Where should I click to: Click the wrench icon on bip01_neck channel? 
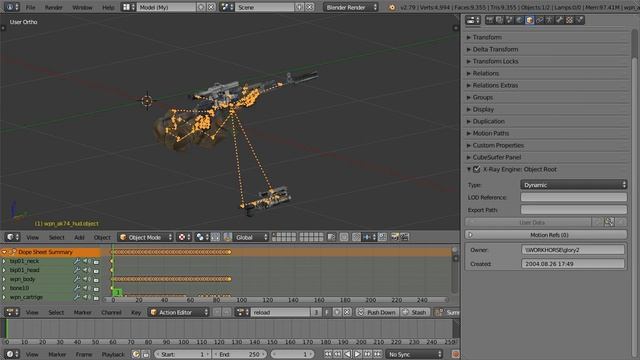coord(77,261)
